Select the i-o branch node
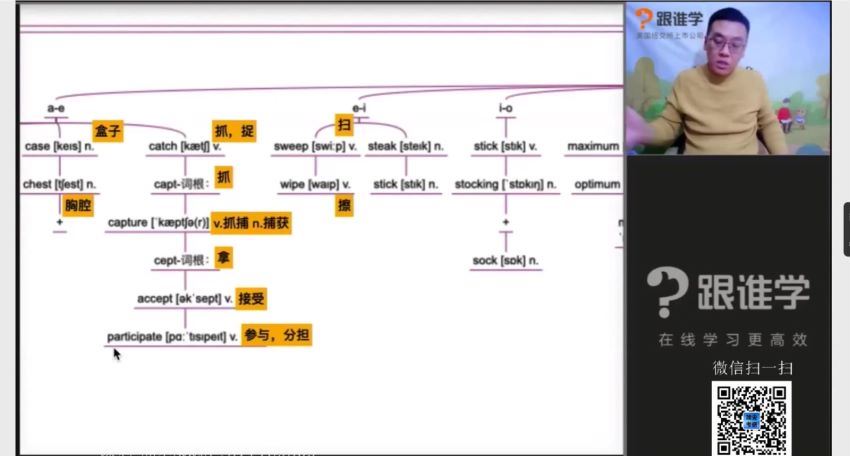 [x=506, y=108]
